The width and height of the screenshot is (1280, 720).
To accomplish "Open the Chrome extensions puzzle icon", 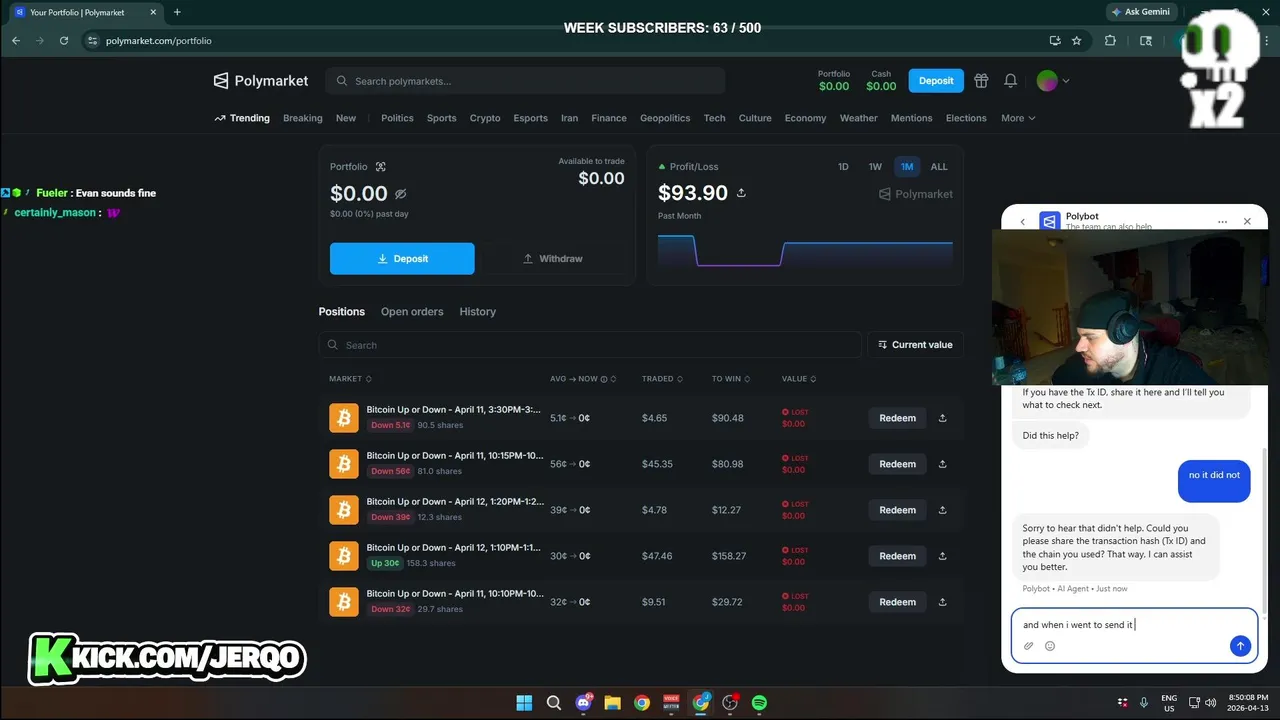I will point(1110,41).
